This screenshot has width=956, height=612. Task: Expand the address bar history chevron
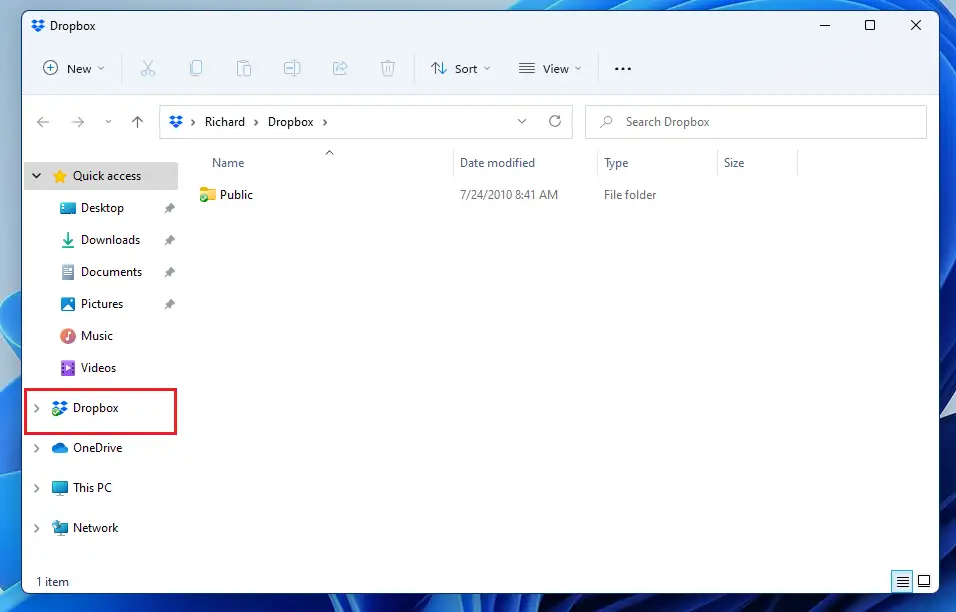522,121
